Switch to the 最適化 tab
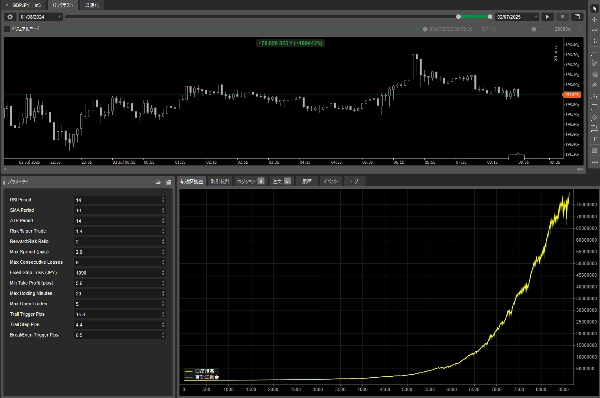600x398 pixels. (92, 5)
